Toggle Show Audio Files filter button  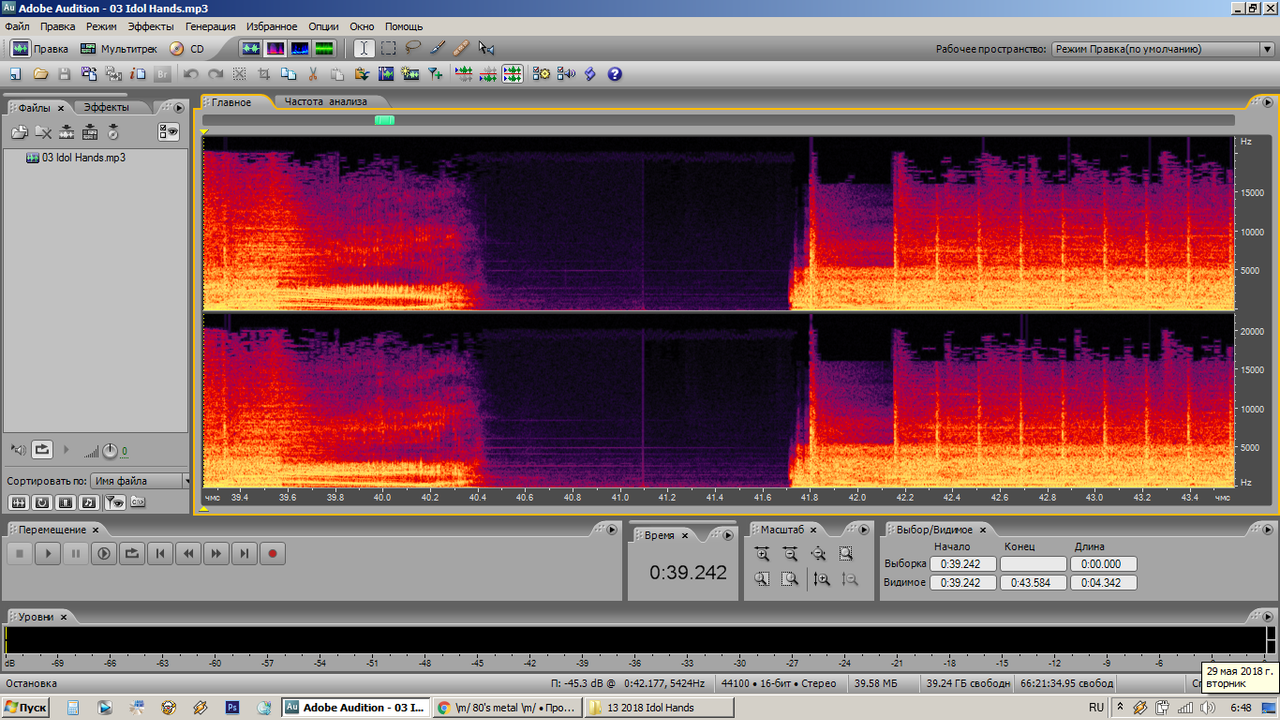click(19, 502)
